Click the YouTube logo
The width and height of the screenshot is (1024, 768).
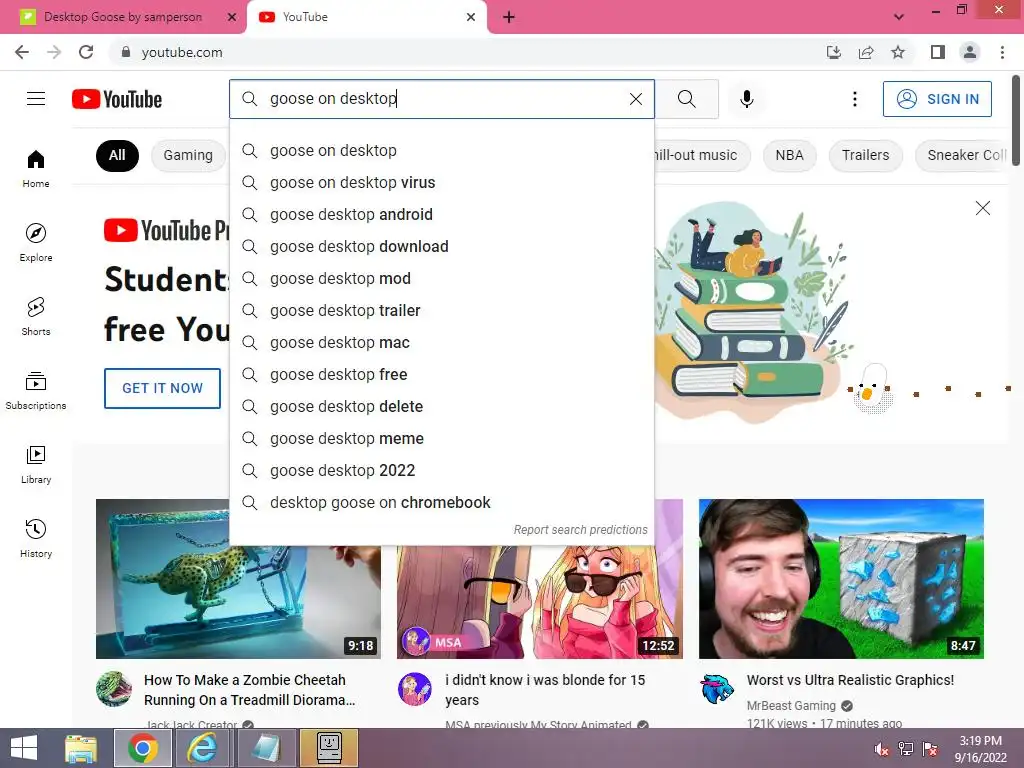tap(117, 99)
